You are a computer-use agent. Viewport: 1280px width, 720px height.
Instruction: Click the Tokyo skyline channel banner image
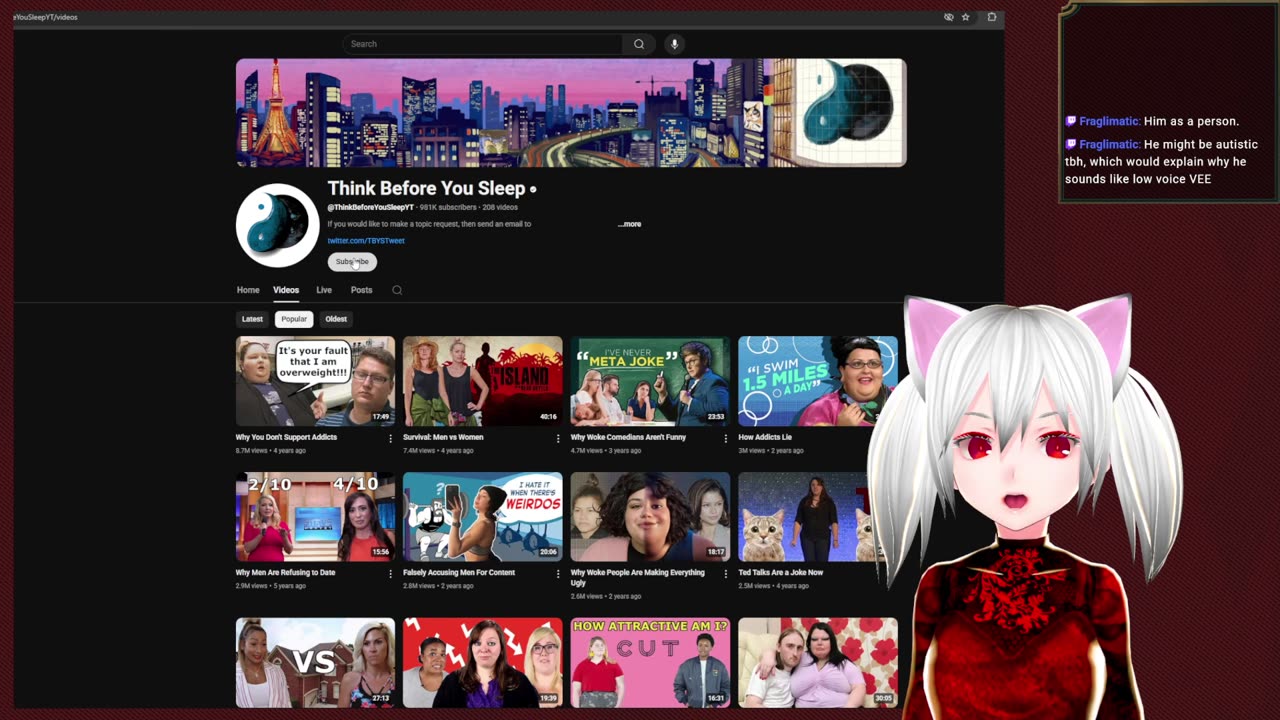click(x=571, y=113)
